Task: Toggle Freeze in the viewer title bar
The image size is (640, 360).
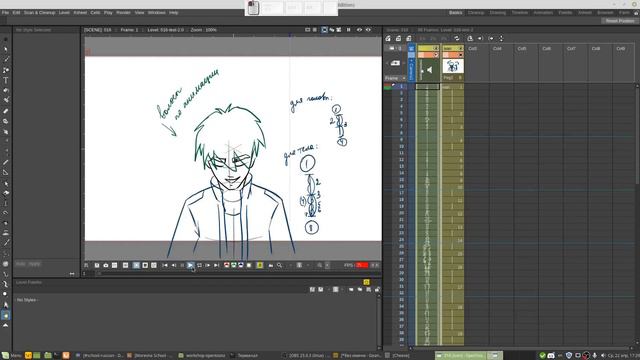Action: click(x=349, y=30)
